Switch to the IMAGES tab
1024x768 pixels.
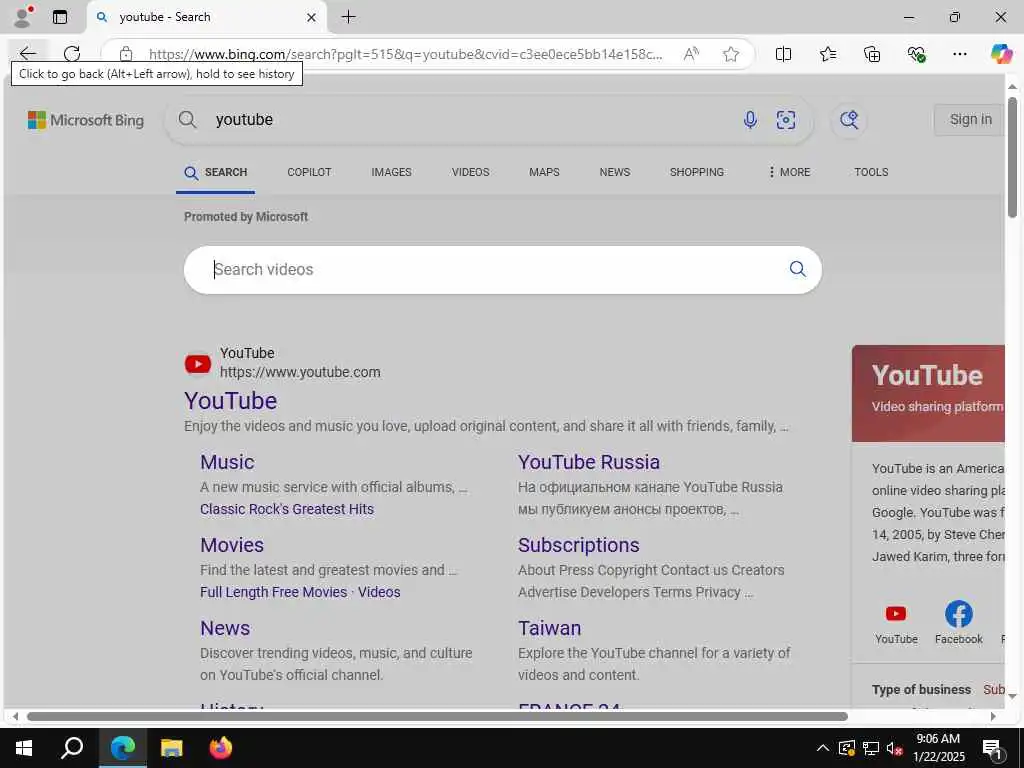pos(391,172)
